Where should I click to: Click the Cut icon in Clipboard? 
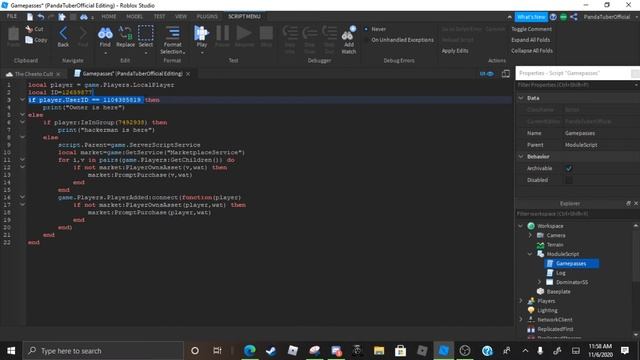(29, 29)
